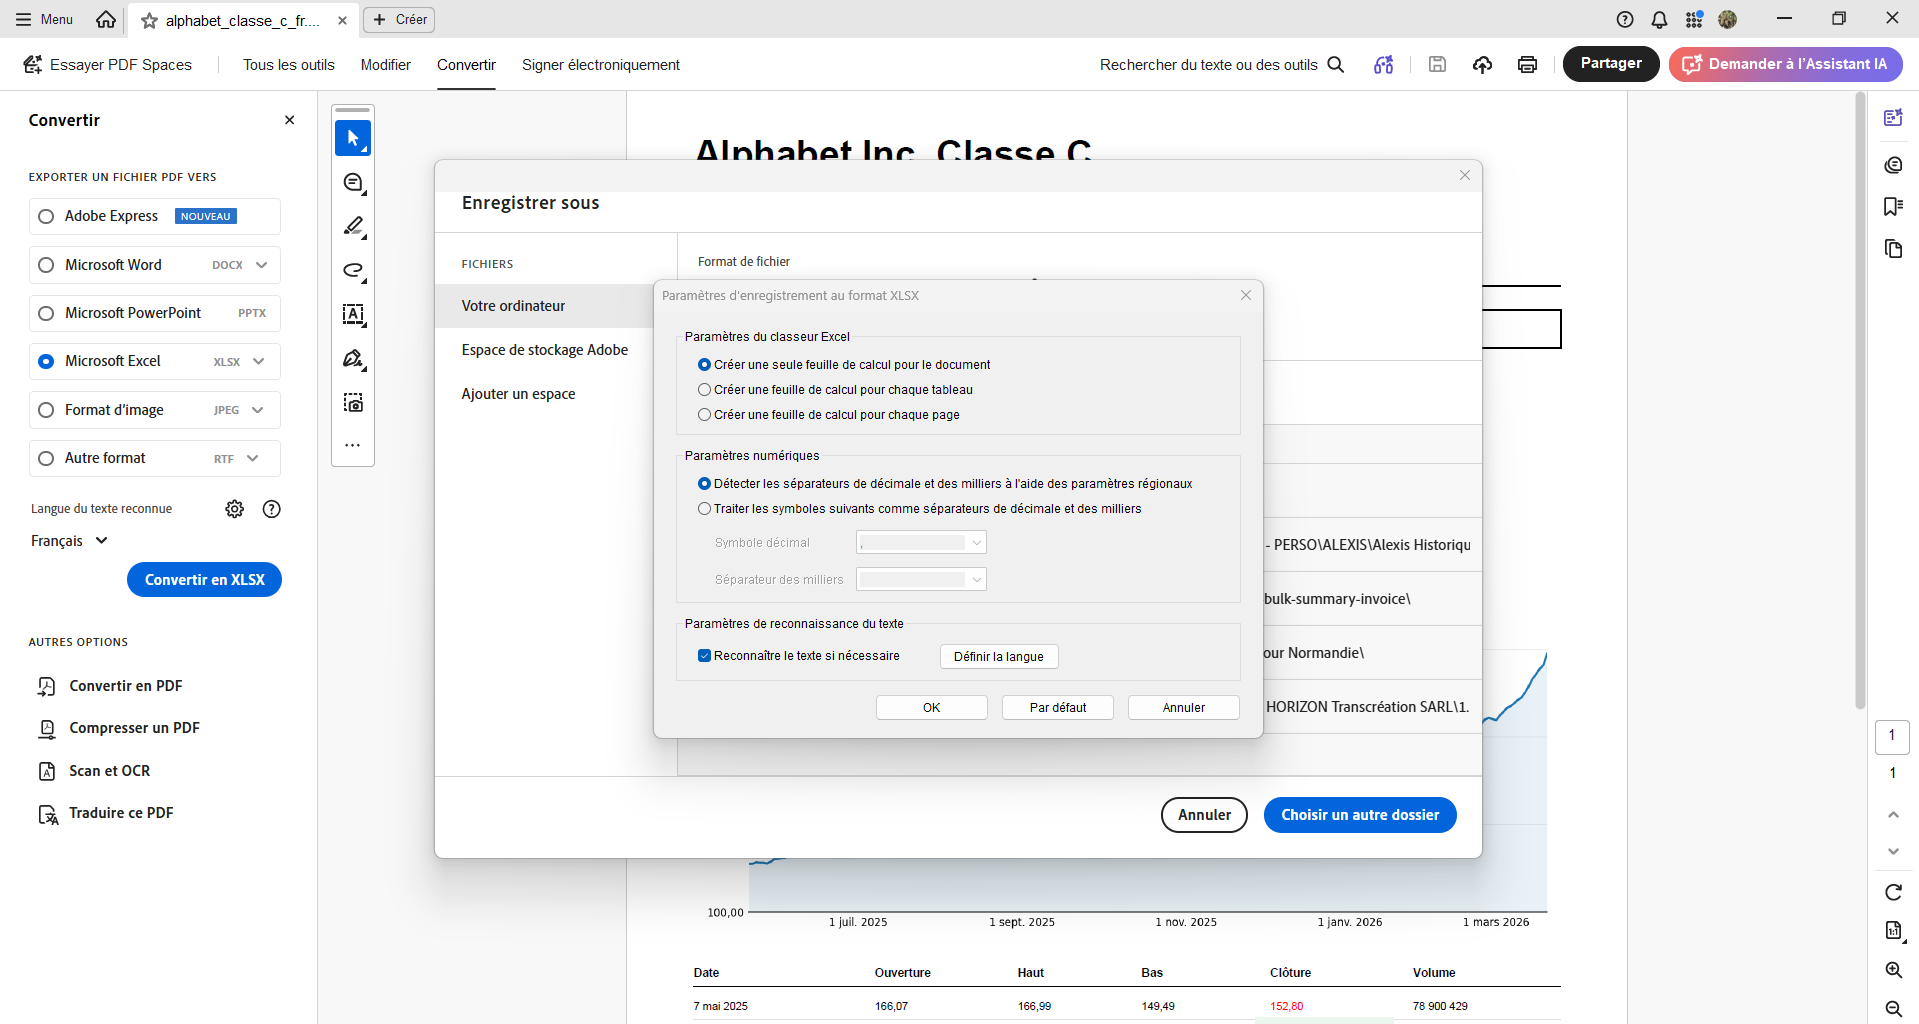Image resolution: width=1919 pixels, height=1024 pixels.
Task: Uncheck Reconnaître le texte si nécessaire
Action: (x=704, y=656)
